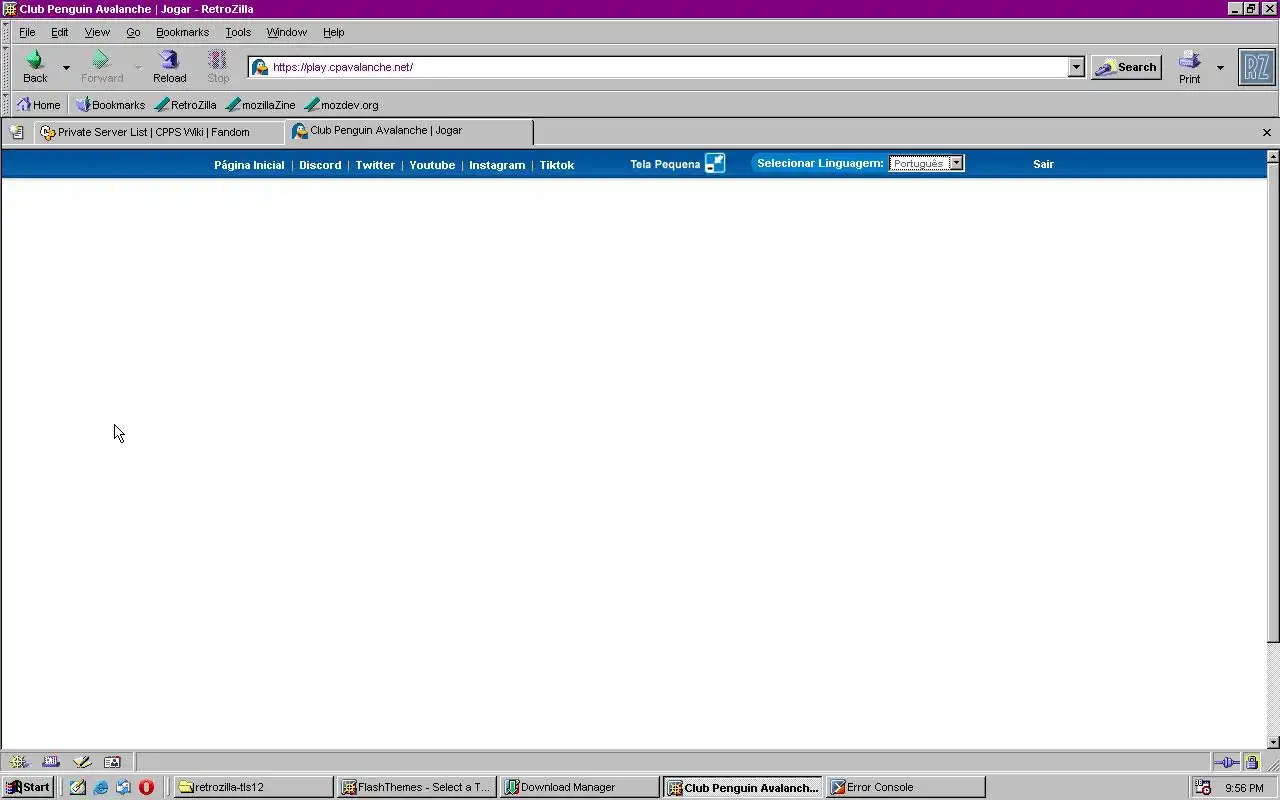Open the Window menu
1280x800 pixels.
click(x=287, y=32)
